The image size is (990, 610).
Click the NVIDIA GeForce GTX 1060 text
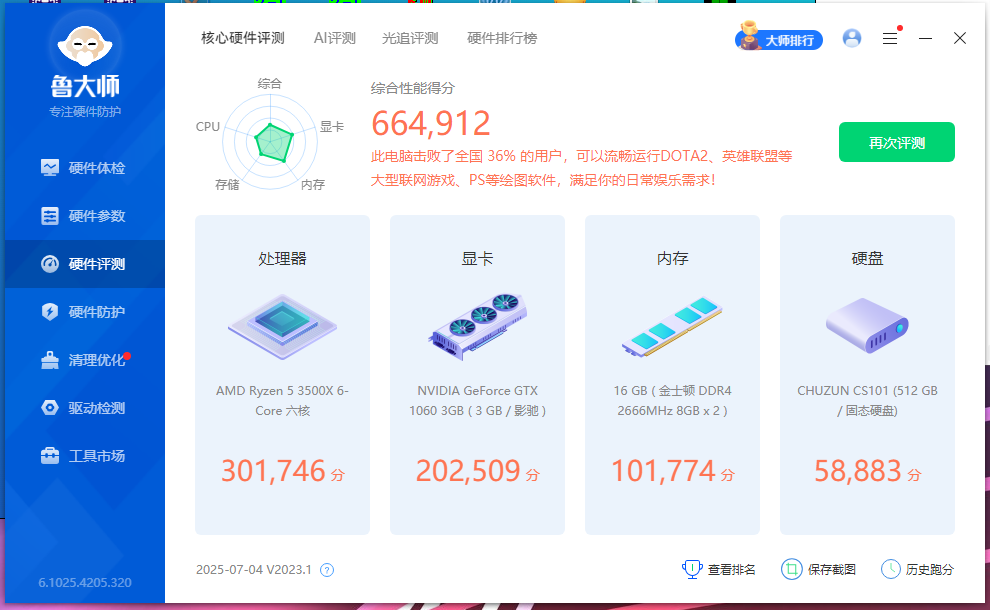(477, 400)
